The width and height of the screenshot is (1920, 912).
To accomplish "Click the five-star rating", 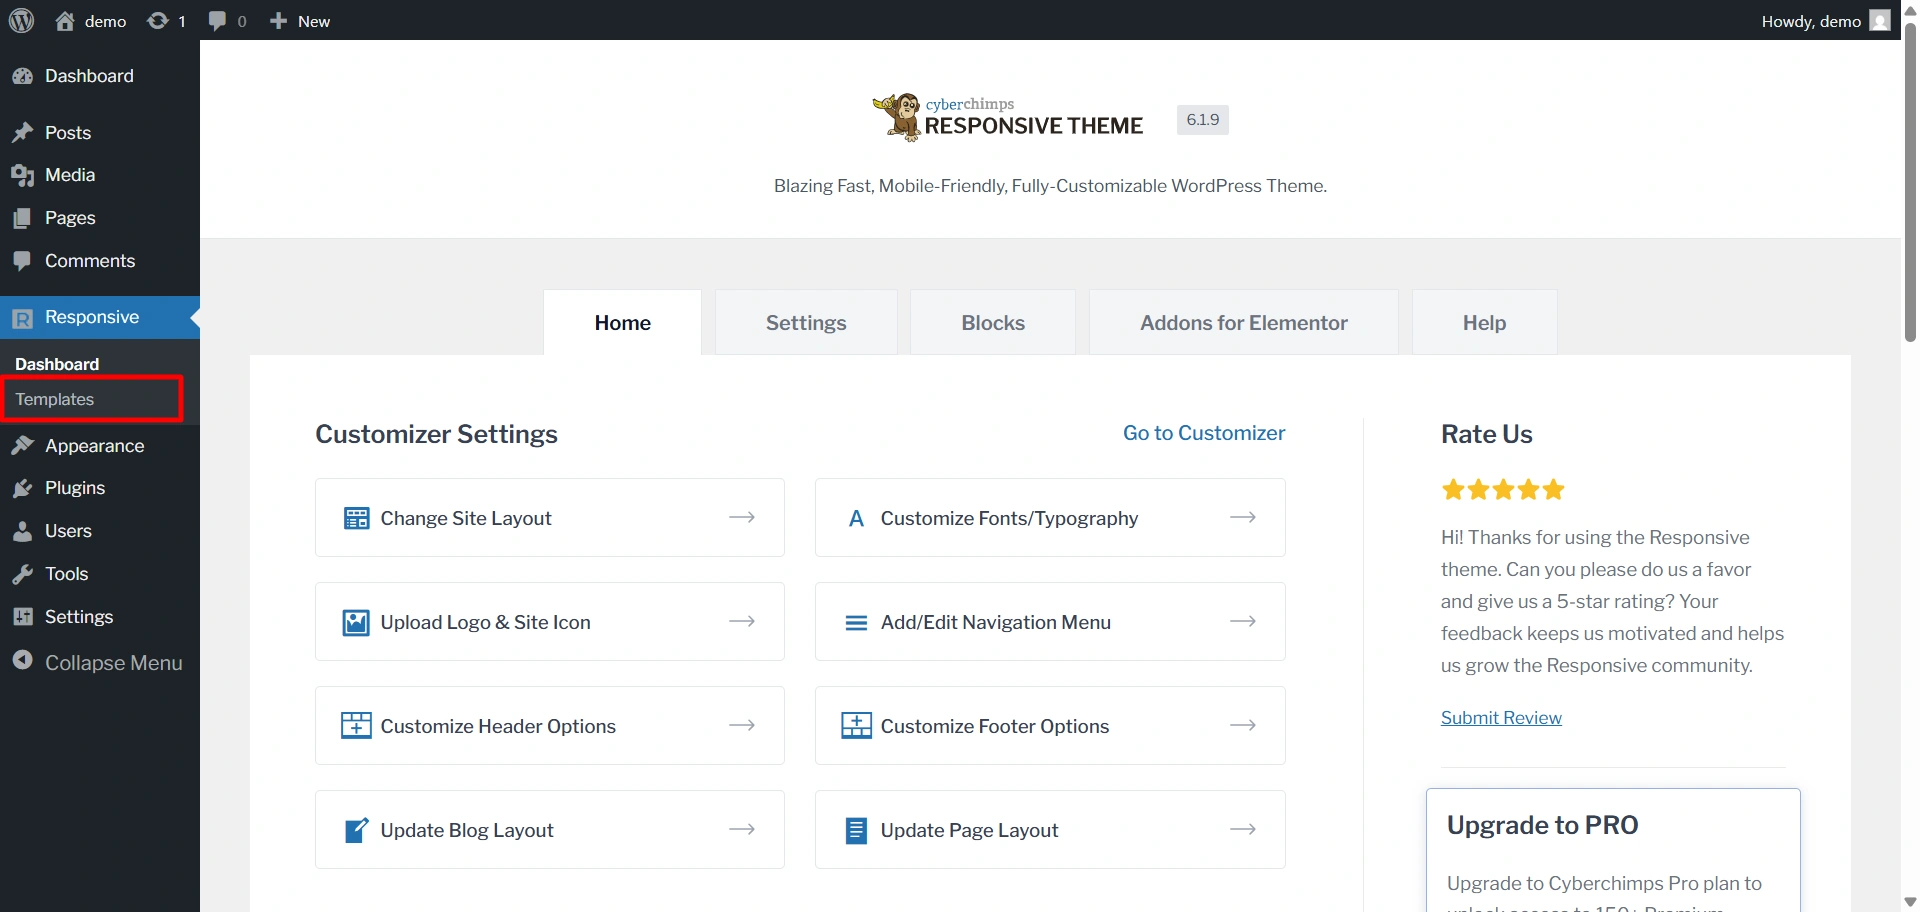I will click(x=1503, y=489).
